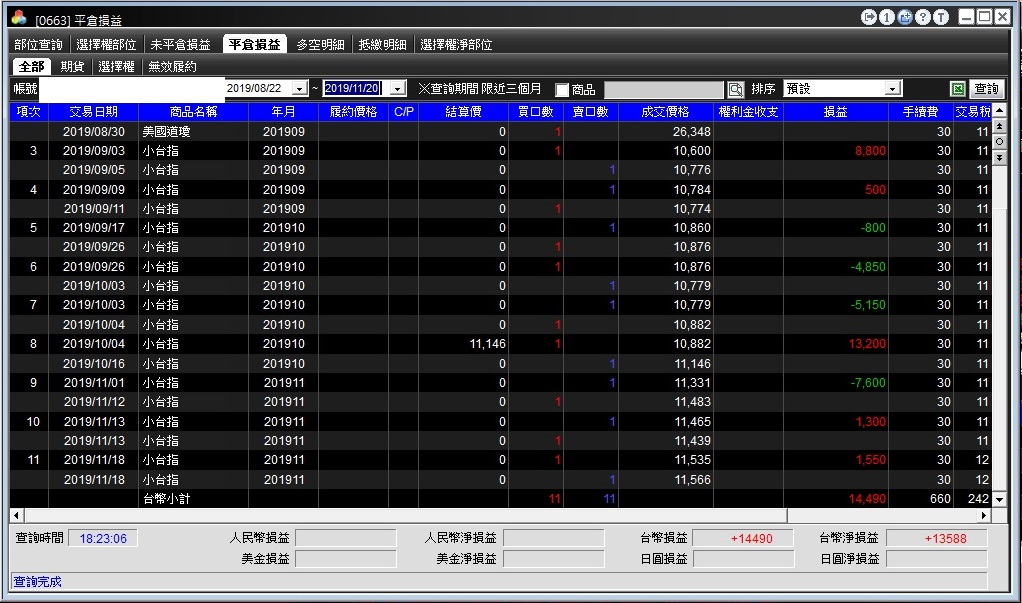Expand the end date 2019/11/20 dropdown
Viewport: 1022px width, 603px height.
coord(398,89)
